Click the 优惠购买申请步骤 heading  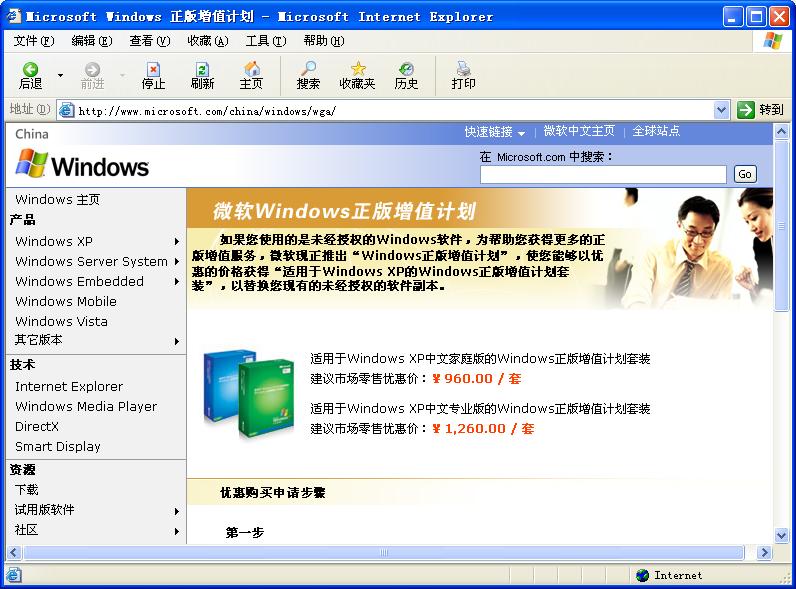pyautogui.click(x=273, y=493)
